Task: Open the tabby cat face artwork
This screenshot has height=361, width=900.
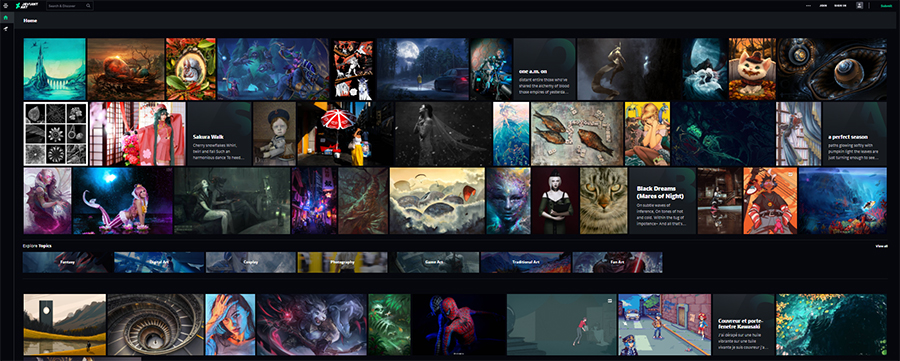Action: pos(603,201)
